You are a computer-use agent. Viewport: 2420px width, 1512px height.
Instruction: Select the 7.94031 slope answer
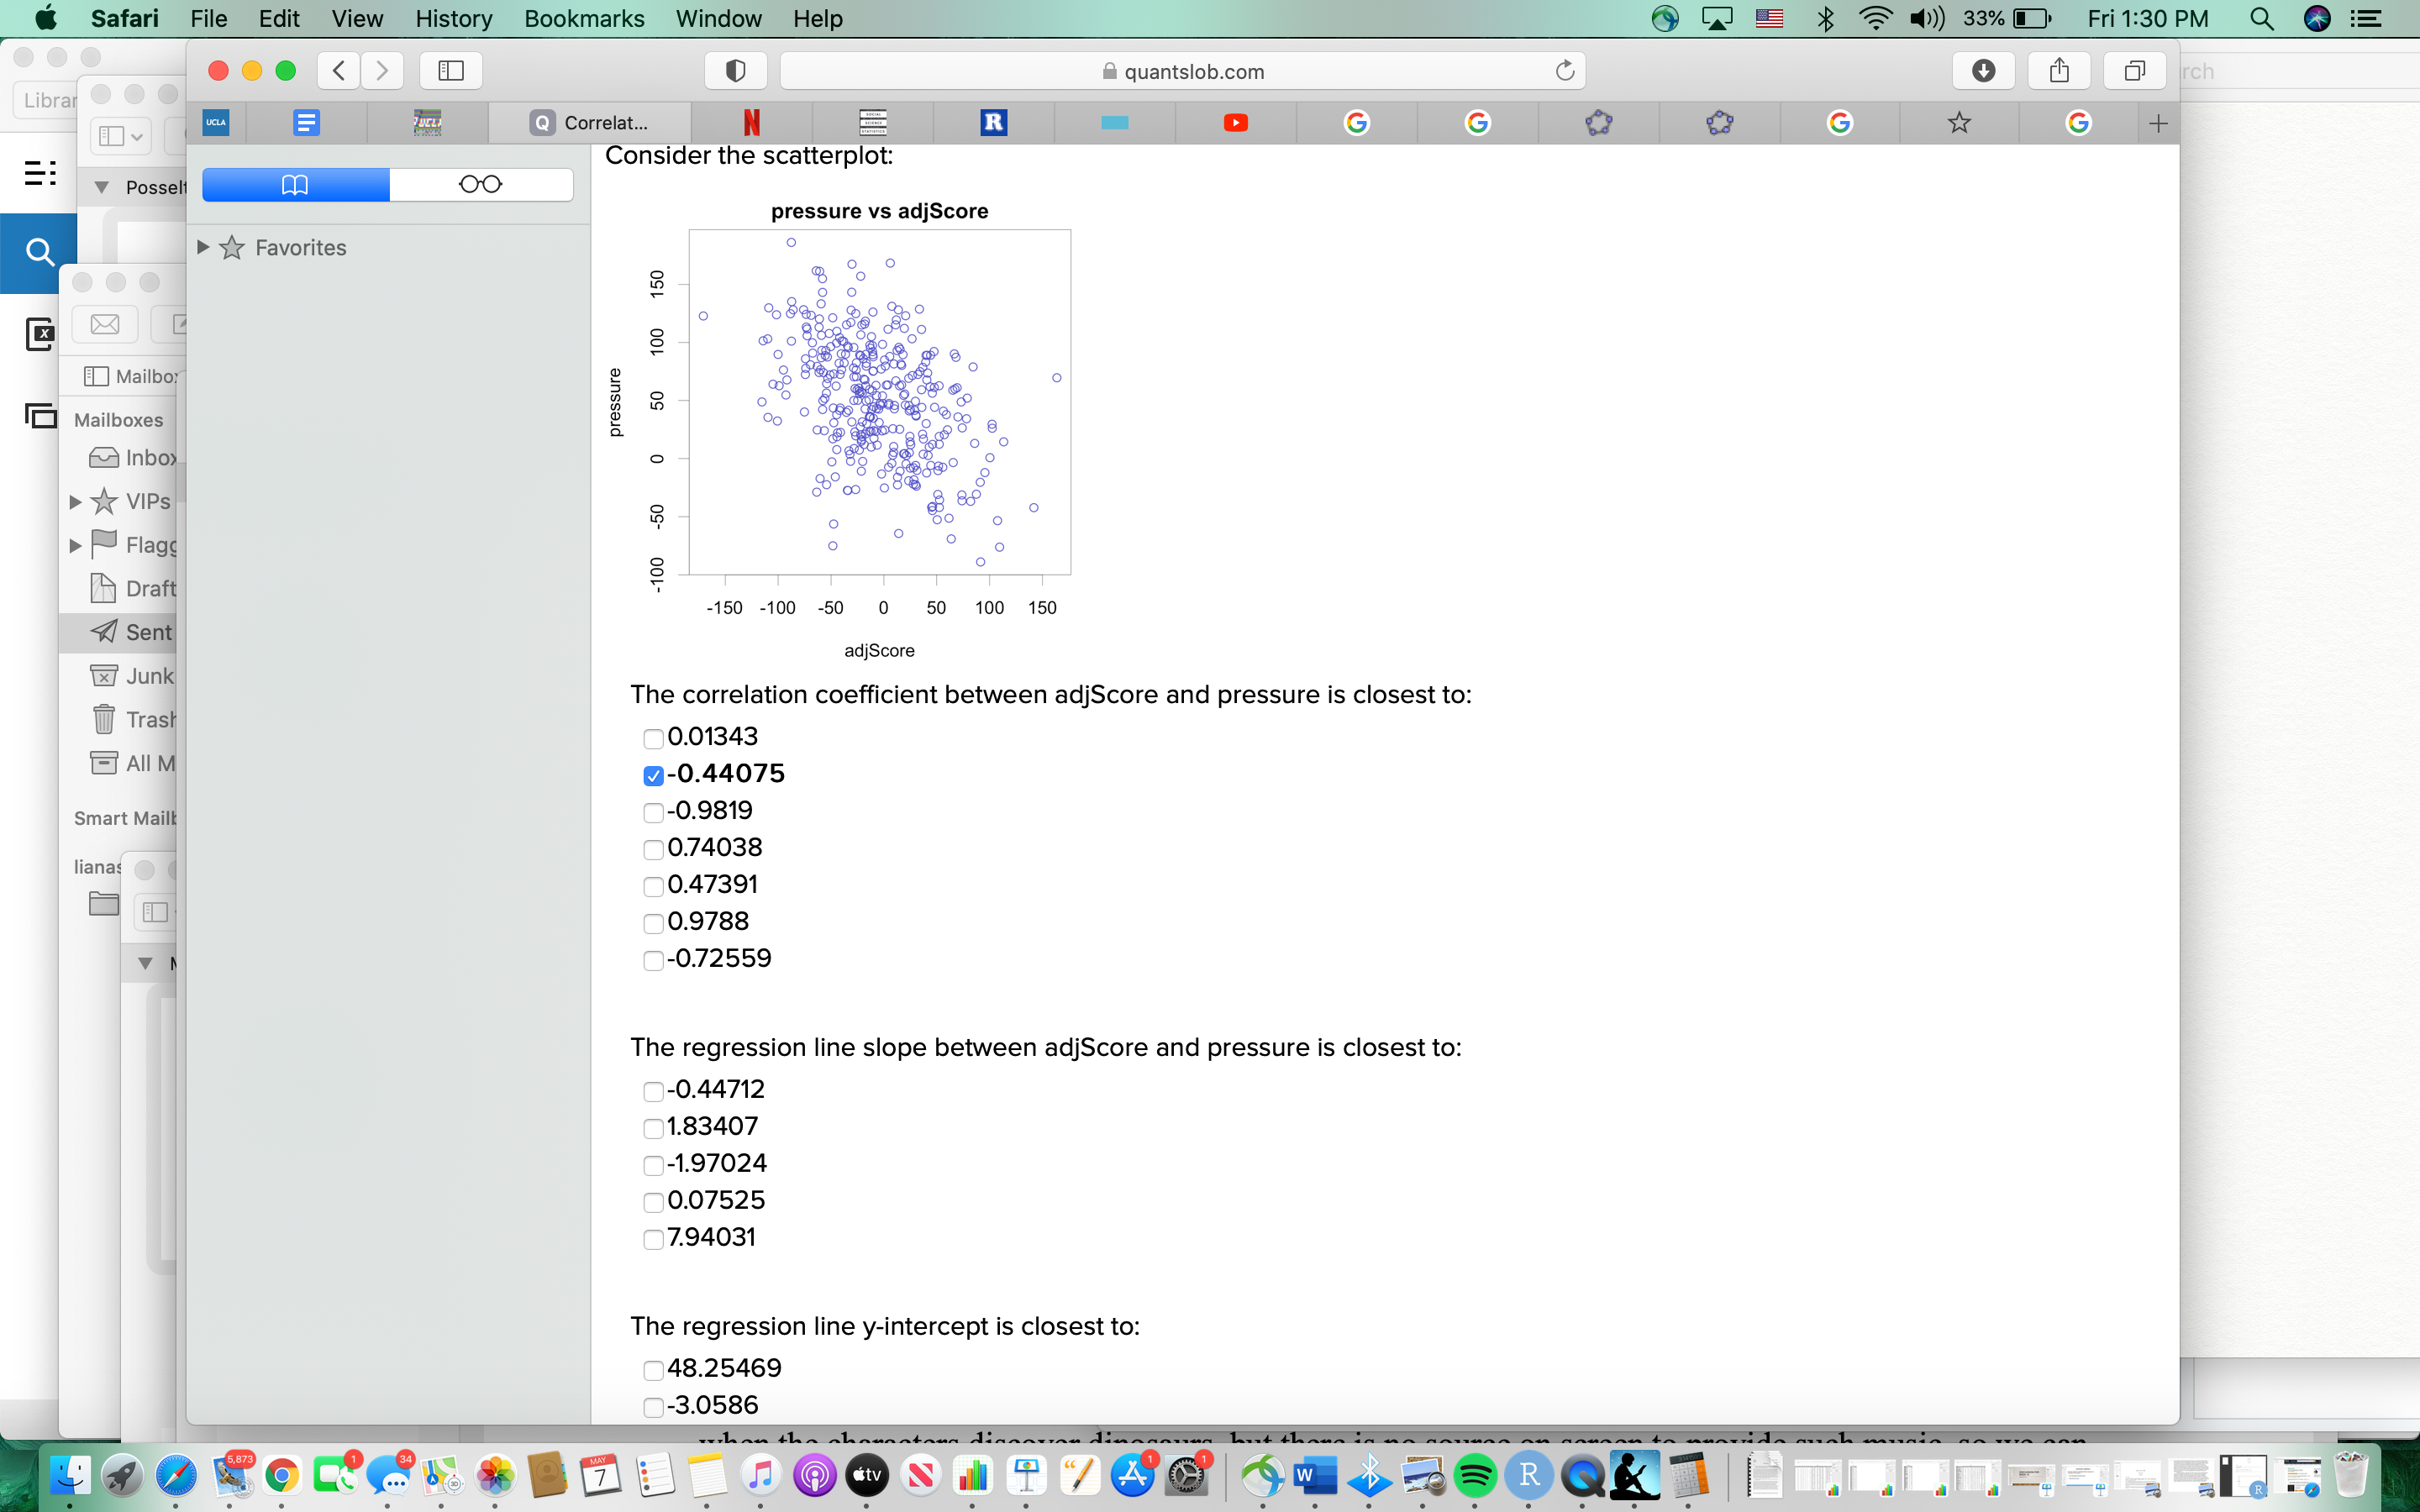(x=654, y=1239)
